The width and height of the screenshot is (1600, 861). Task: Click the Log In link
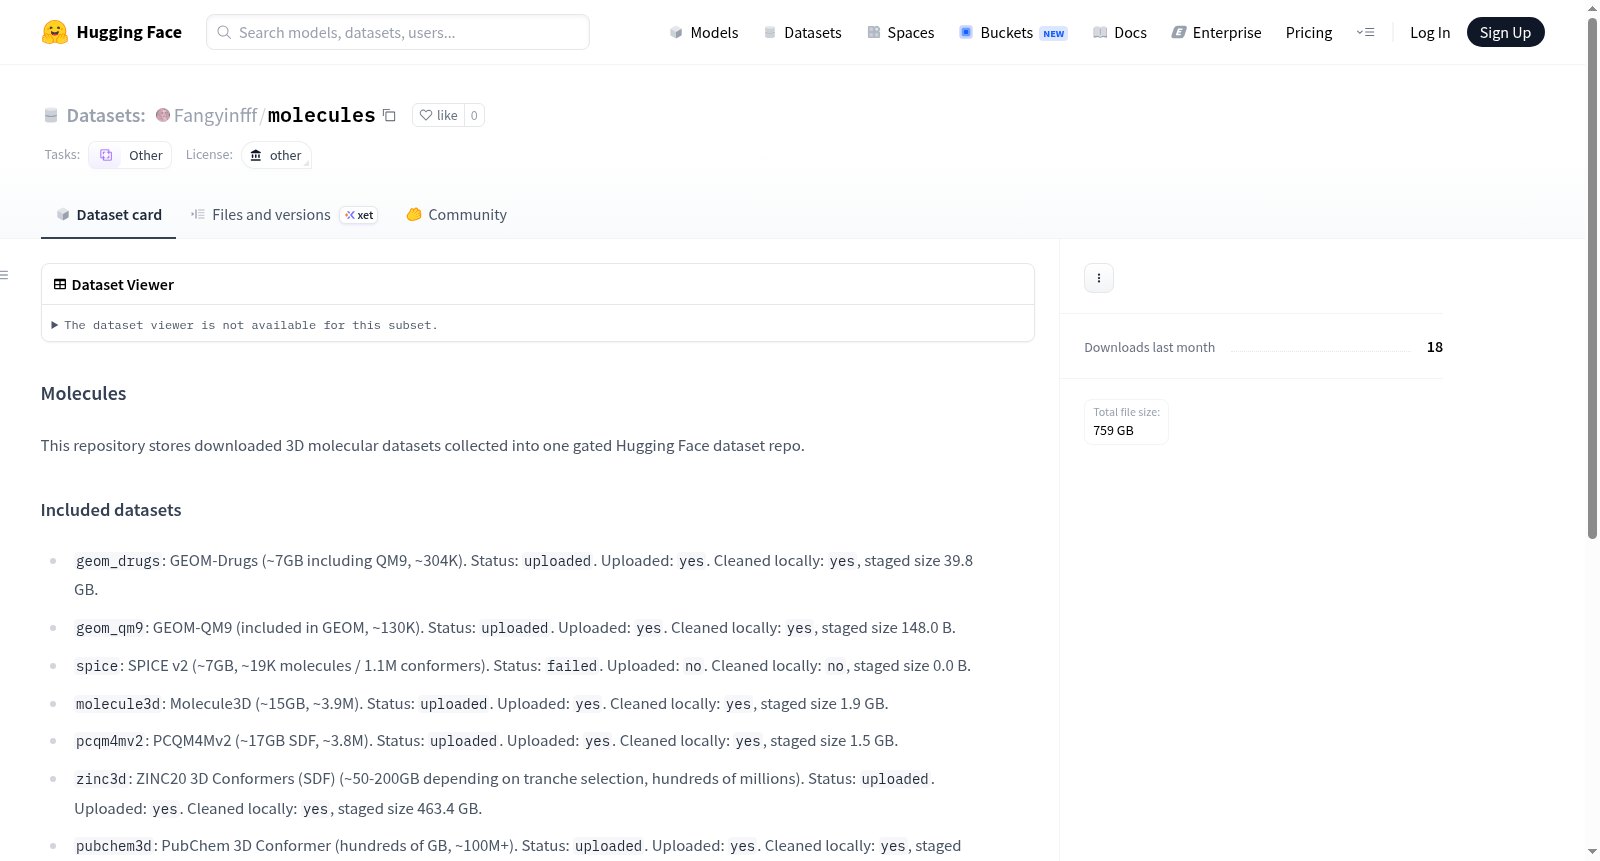pos(1430,32)
